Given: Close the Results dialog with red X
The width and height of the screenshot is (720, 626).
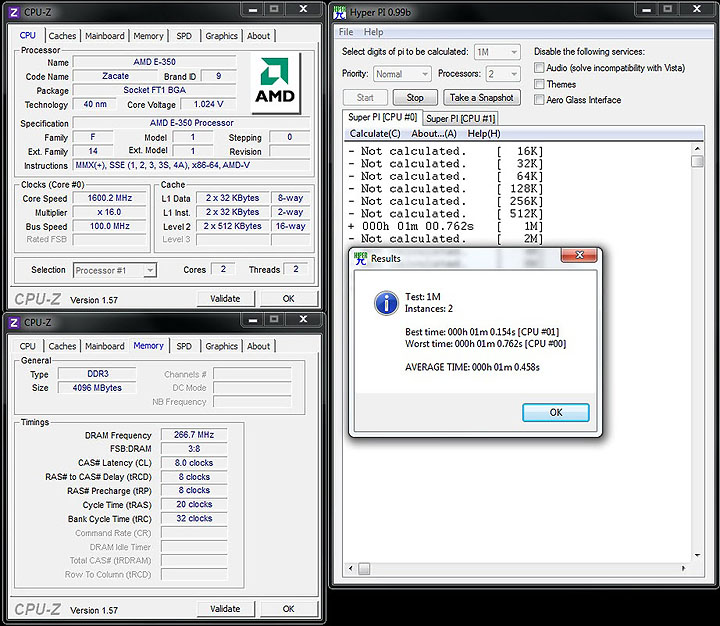Looking at the screenshot, I should pyautogui.click(x=579, y=255).
